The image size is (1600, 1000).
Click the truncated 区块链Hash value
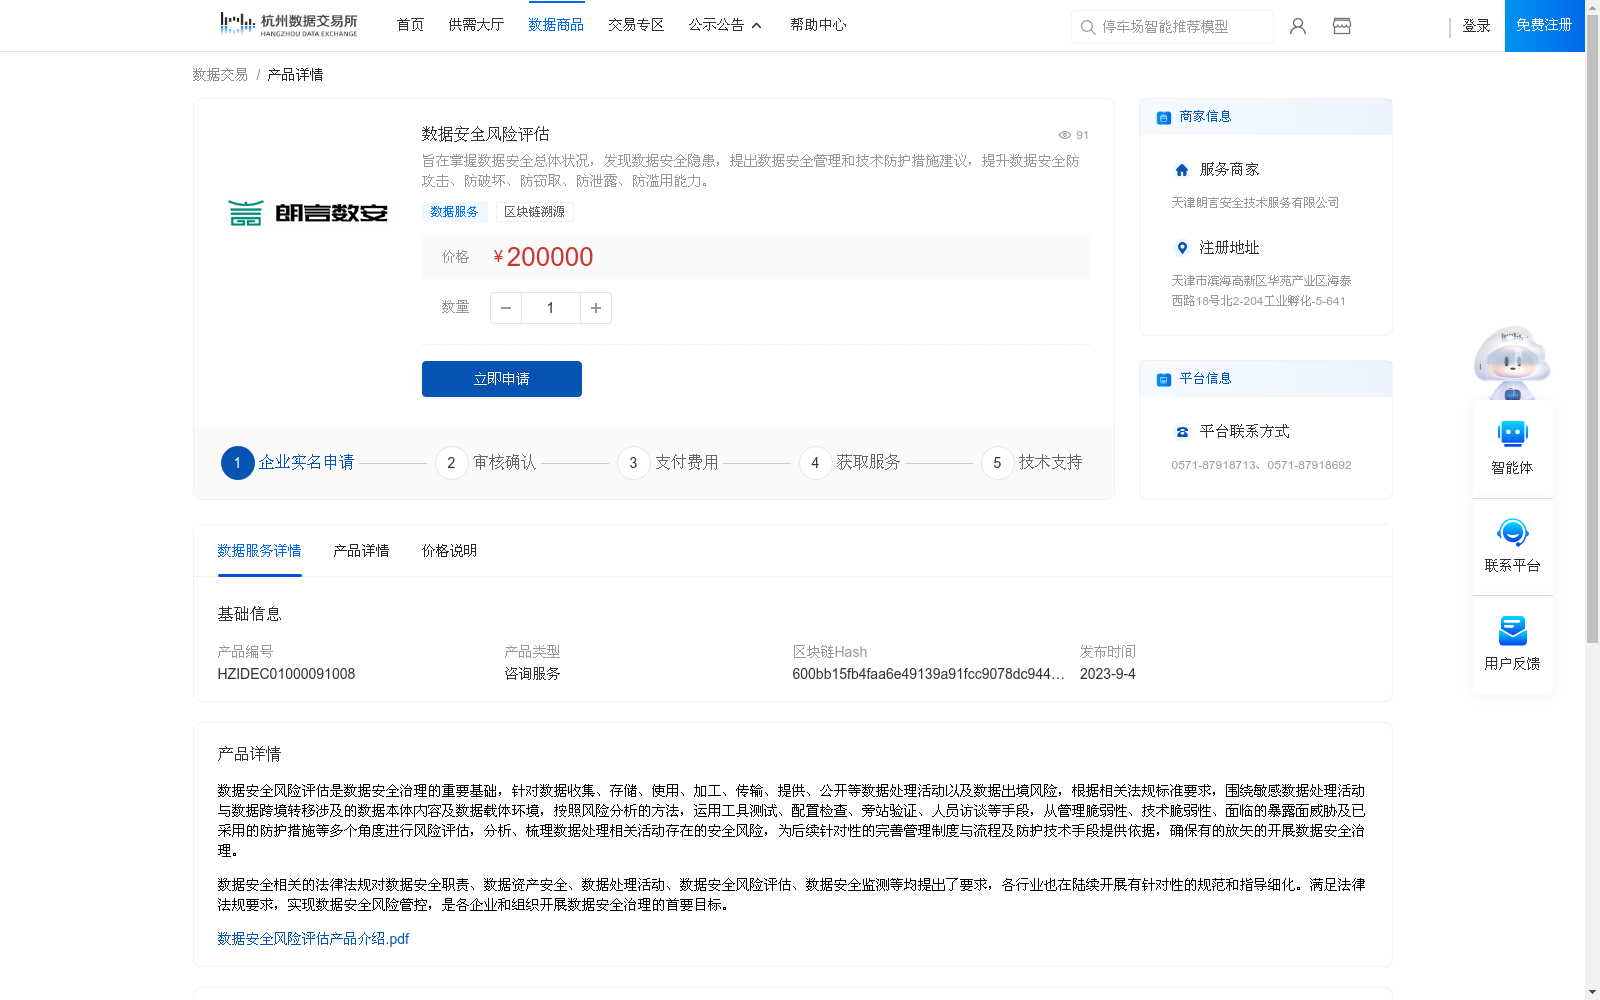tap(928, 674)
